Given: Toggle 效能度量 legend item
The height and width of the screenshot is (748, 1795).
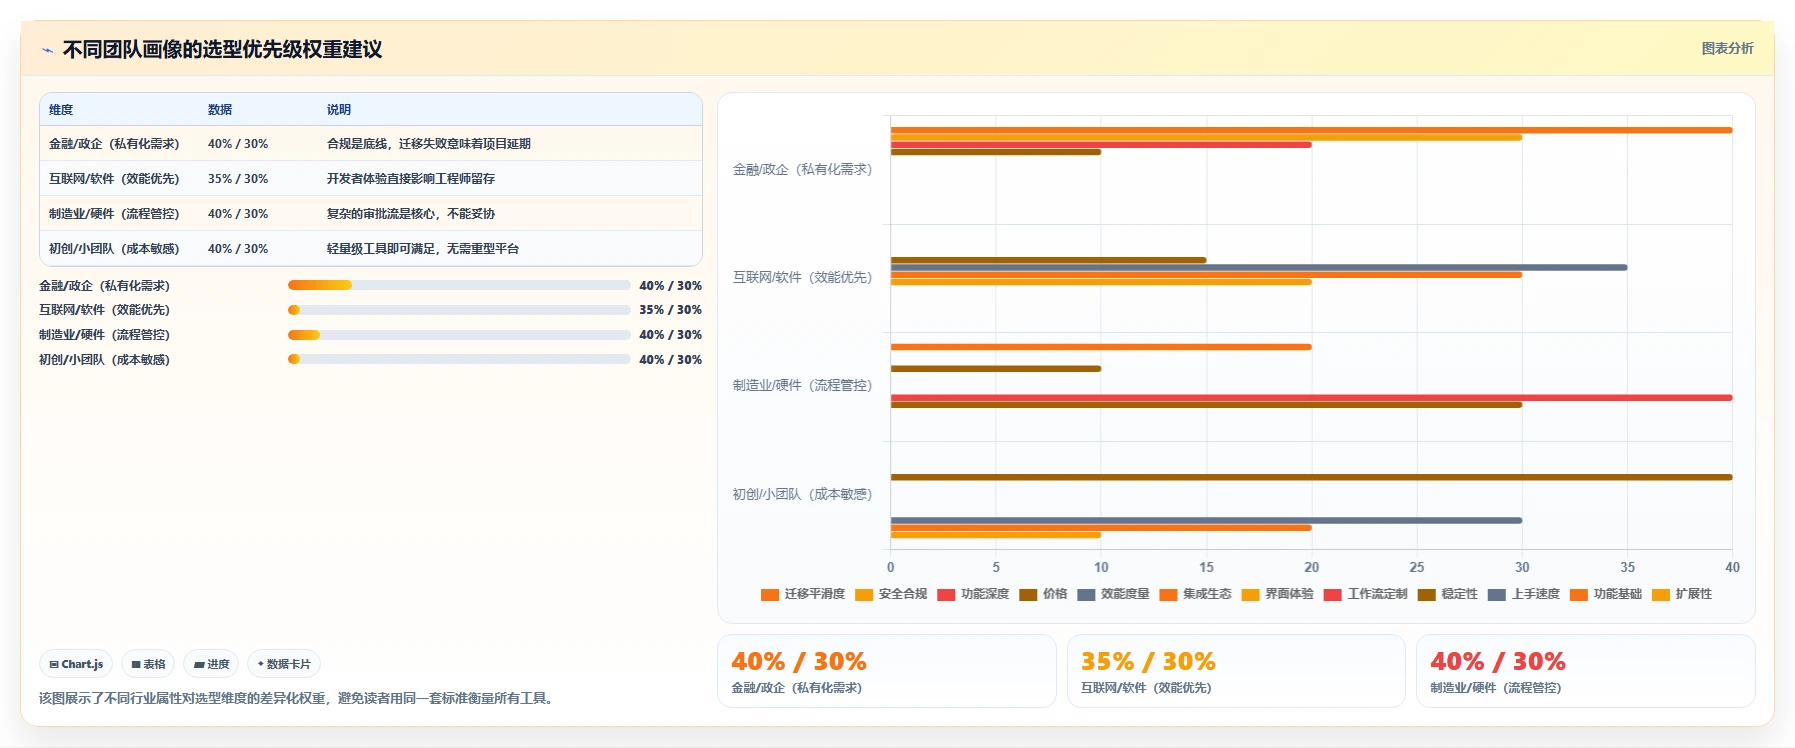Looking at the screenshot, I should click(1113, 594).
